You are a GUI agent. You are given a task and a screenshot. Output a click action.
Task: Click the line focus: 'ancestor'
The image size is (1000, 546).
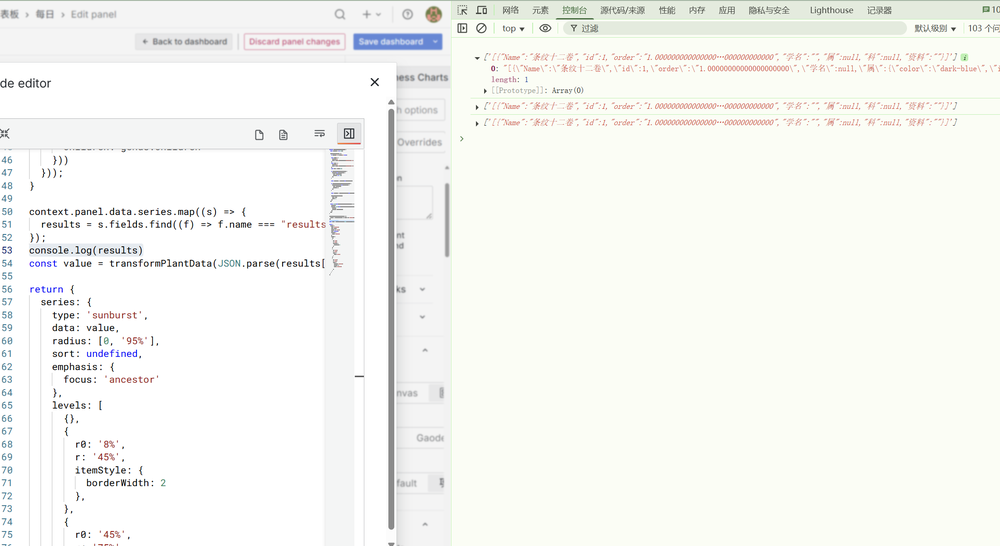coord(111,380)
